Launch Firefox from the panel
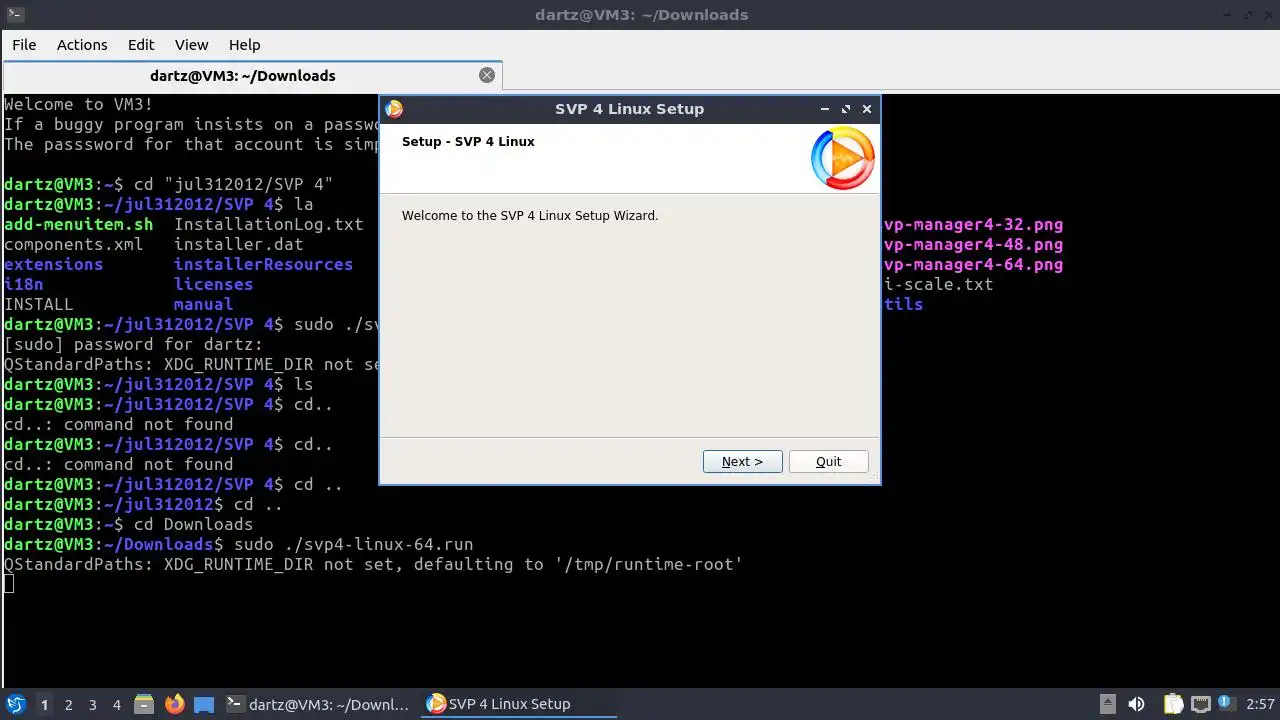 [174, 704]
